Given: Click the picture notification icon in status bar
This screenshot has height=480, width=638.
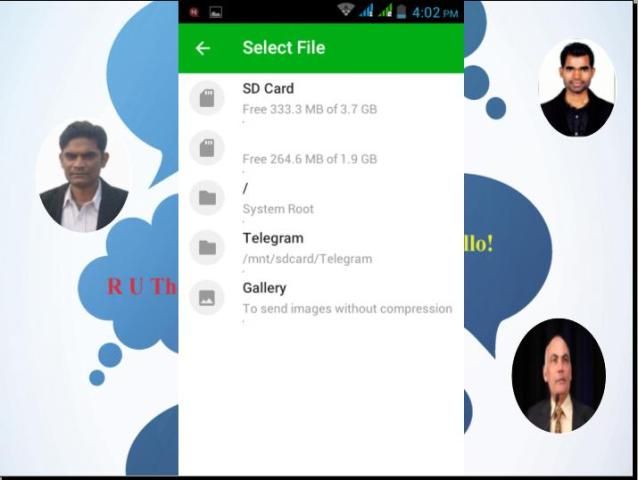Looking at the screenshot, I should click(215, 12).
